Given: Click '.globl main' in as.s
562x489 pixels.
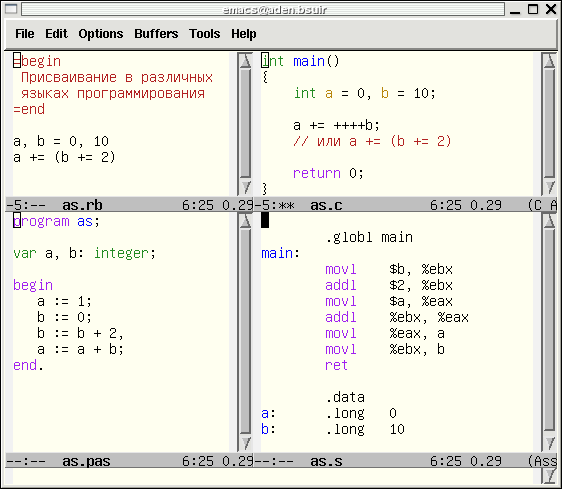Looking at the screenshot, I should (369, 237).
